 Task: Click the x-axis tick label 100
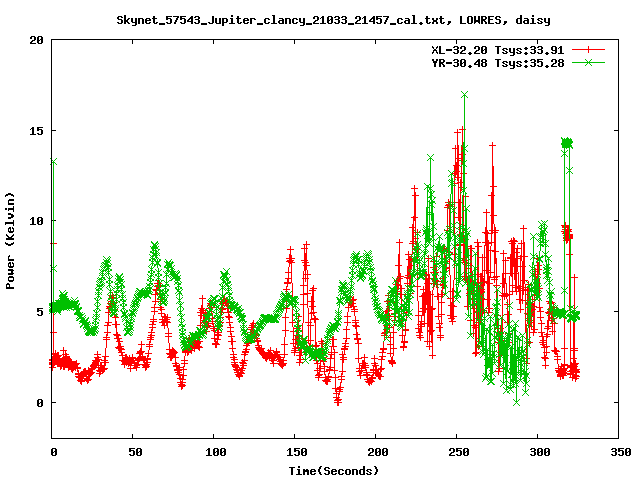click(216, 452)
